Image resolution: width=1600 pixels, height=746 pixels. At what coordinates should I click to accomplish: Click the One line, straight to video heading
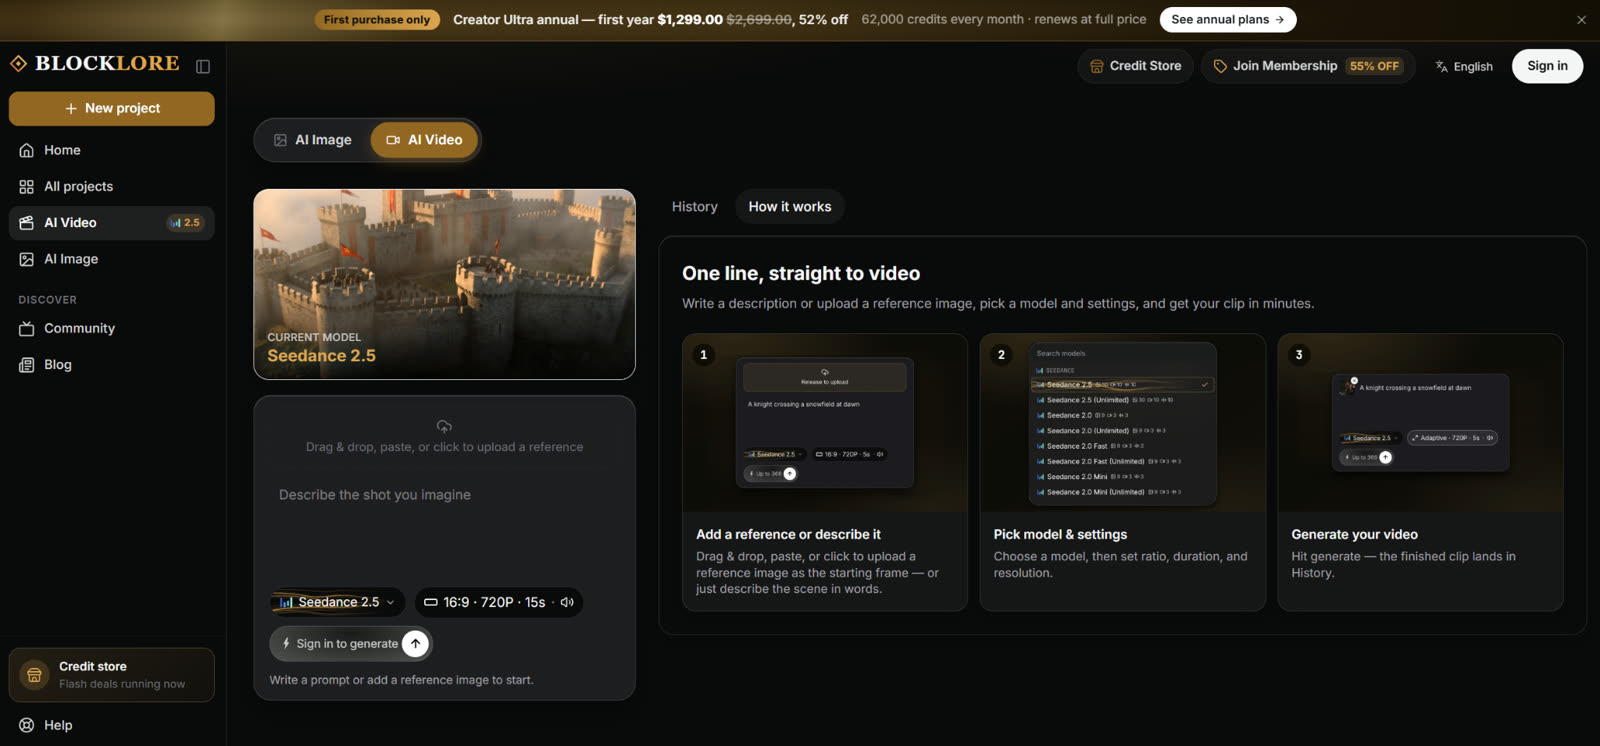[801, 273]
